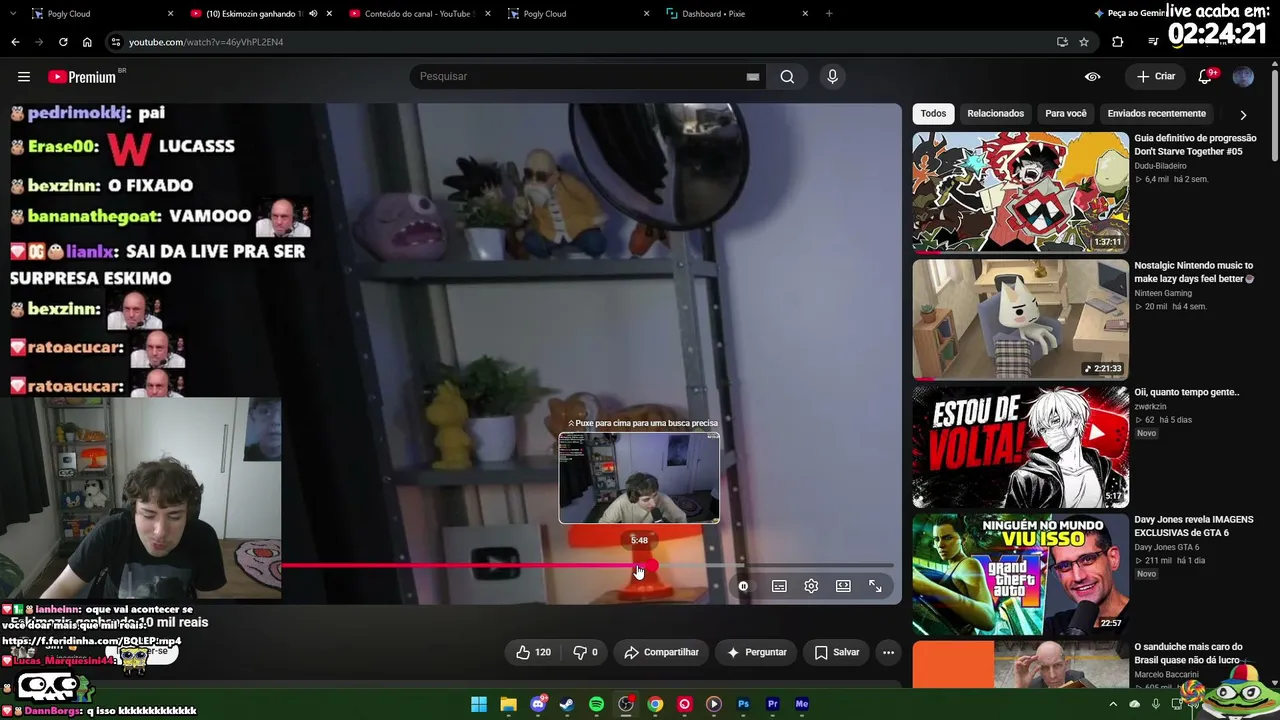This screenshot has width=1280, height=720.
Task: View site information in address bar
Action: click(x=116, y=42)
